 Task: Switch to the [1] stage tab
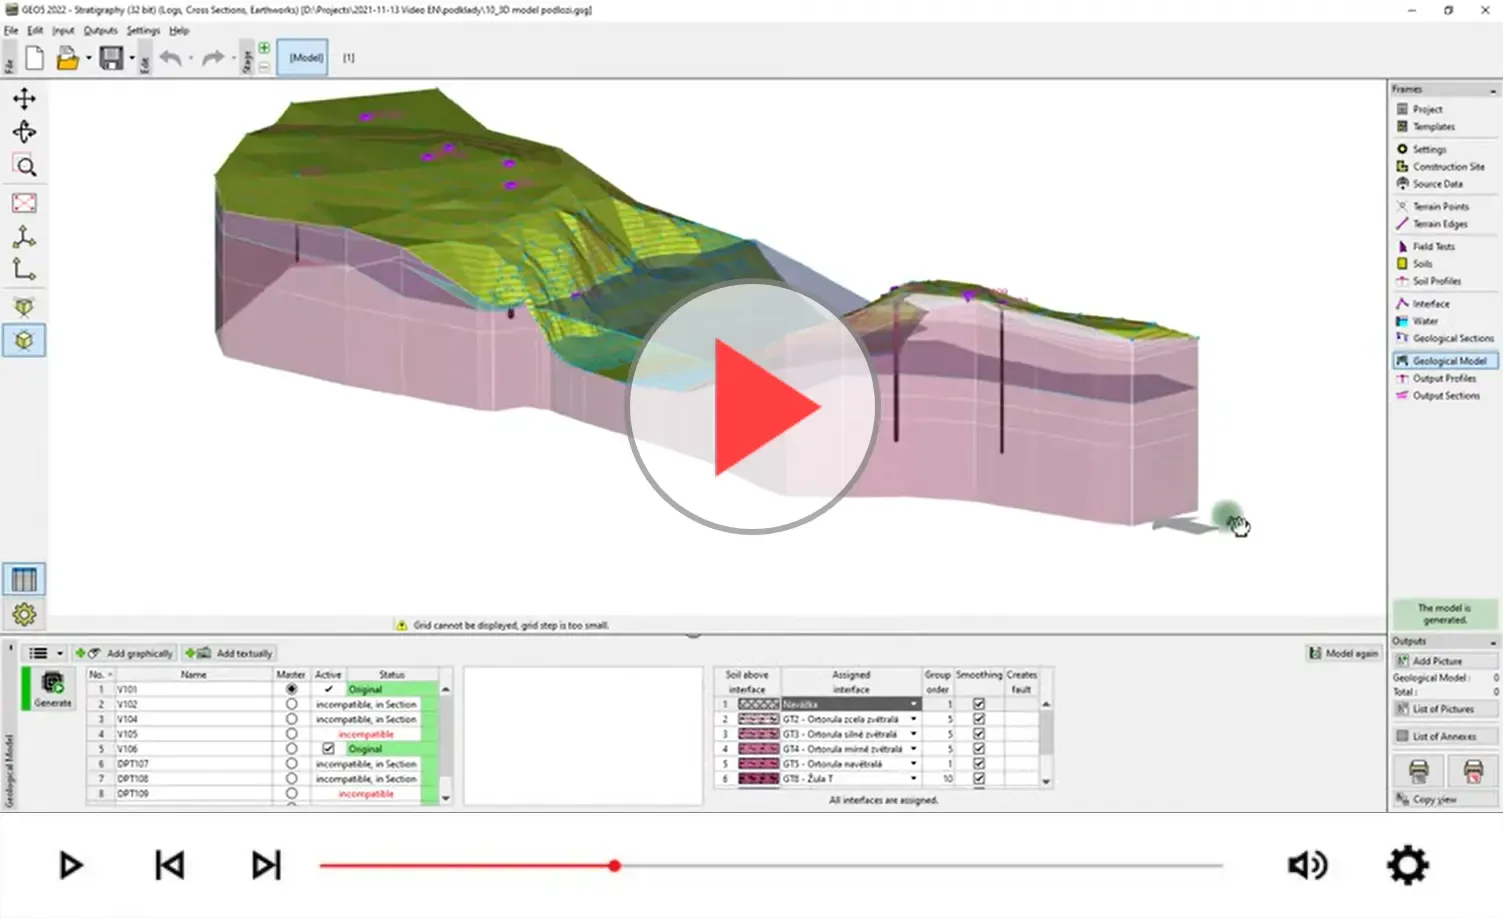tap(349, 58)
